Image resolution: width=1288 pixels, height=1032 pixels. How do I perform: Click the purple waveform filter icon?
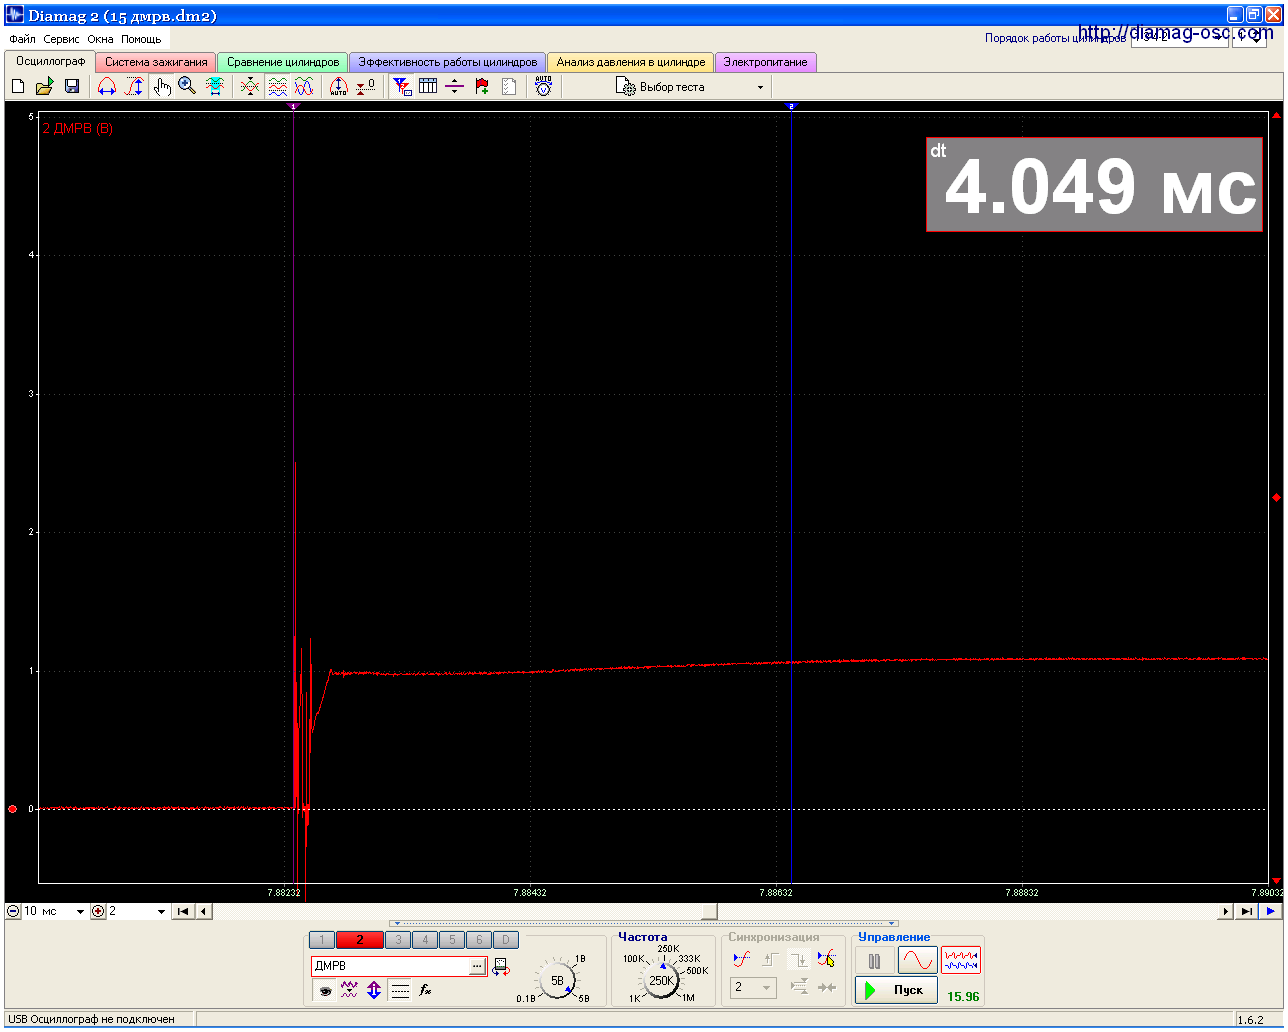click(349, 990)
